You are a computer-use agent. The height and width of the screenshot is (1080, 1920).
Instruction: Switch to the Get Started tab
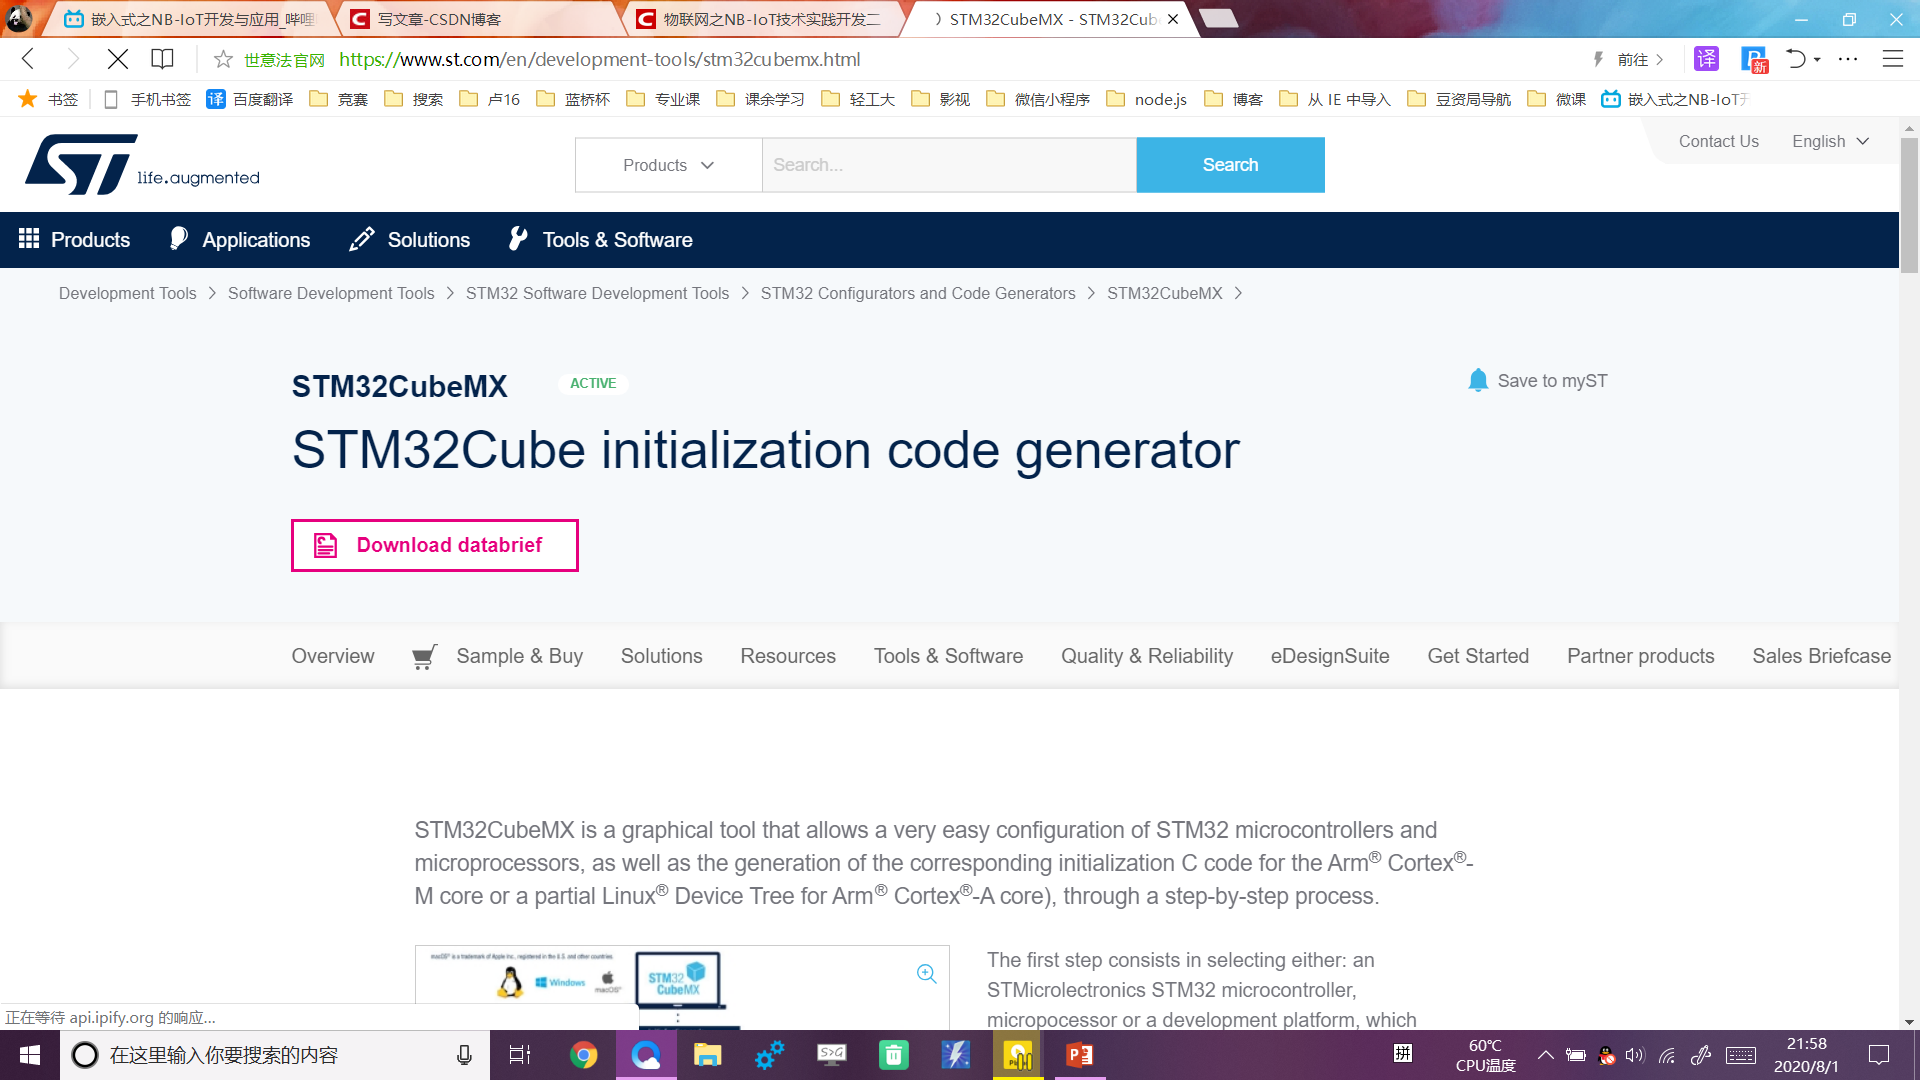1477,656
